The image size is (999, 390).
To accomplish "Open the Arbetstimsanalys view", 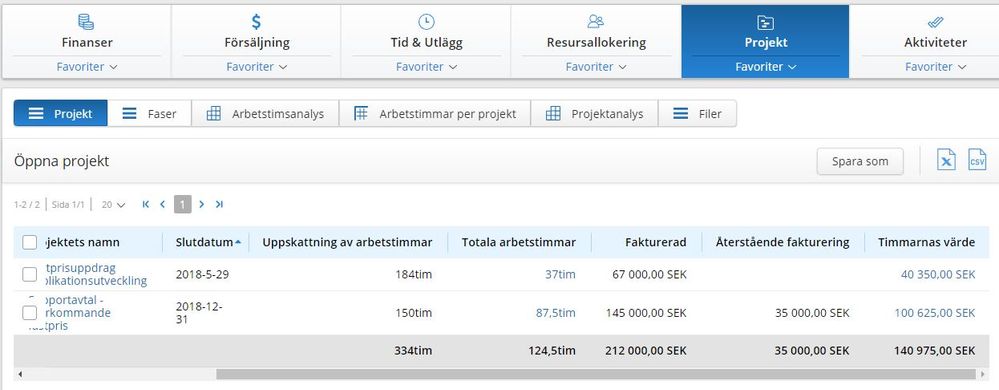I will click(x=265, y=113).
